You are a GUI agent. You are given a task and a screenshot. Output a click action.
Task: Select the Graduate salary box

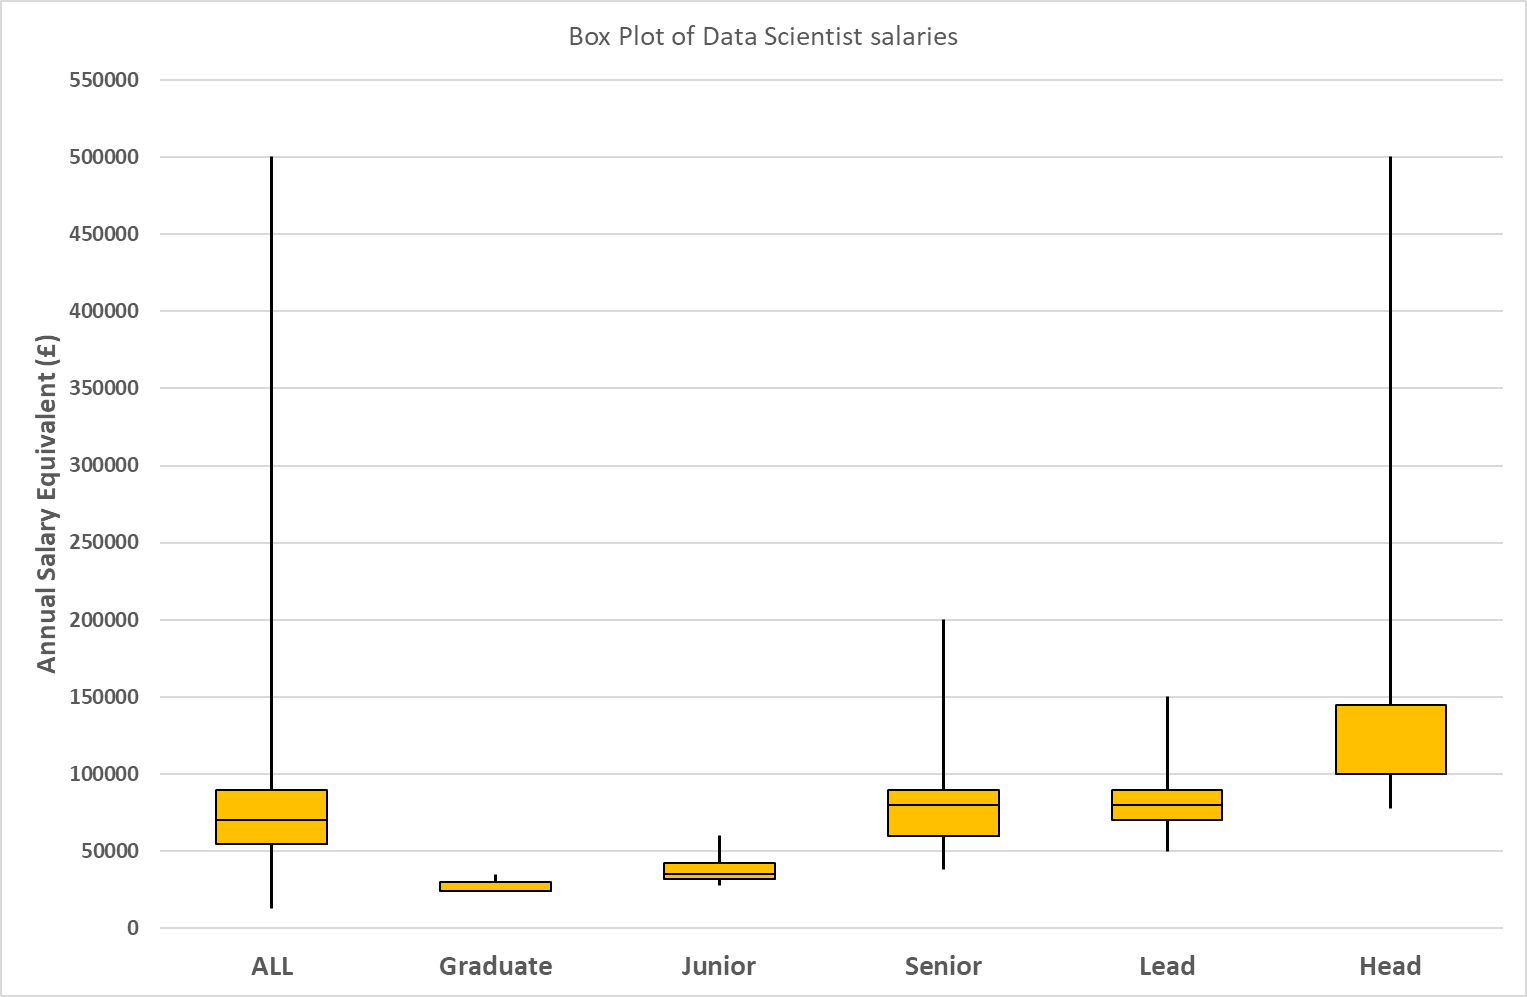click(496, 886)
